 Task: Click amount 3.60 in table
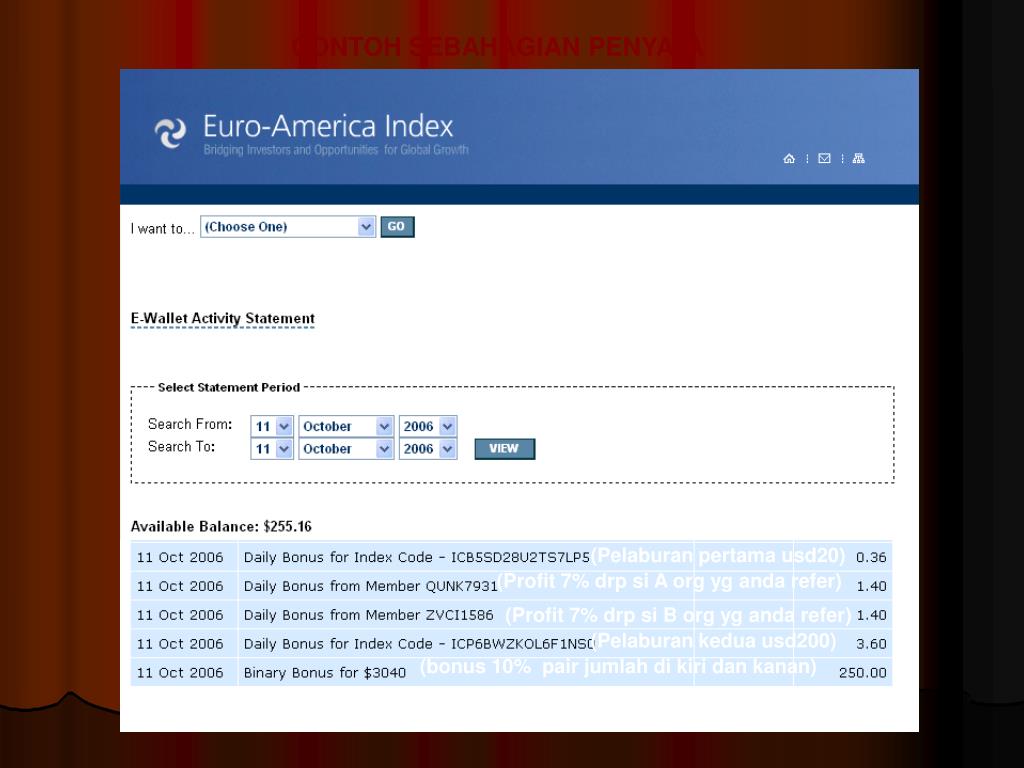(871, 644)
